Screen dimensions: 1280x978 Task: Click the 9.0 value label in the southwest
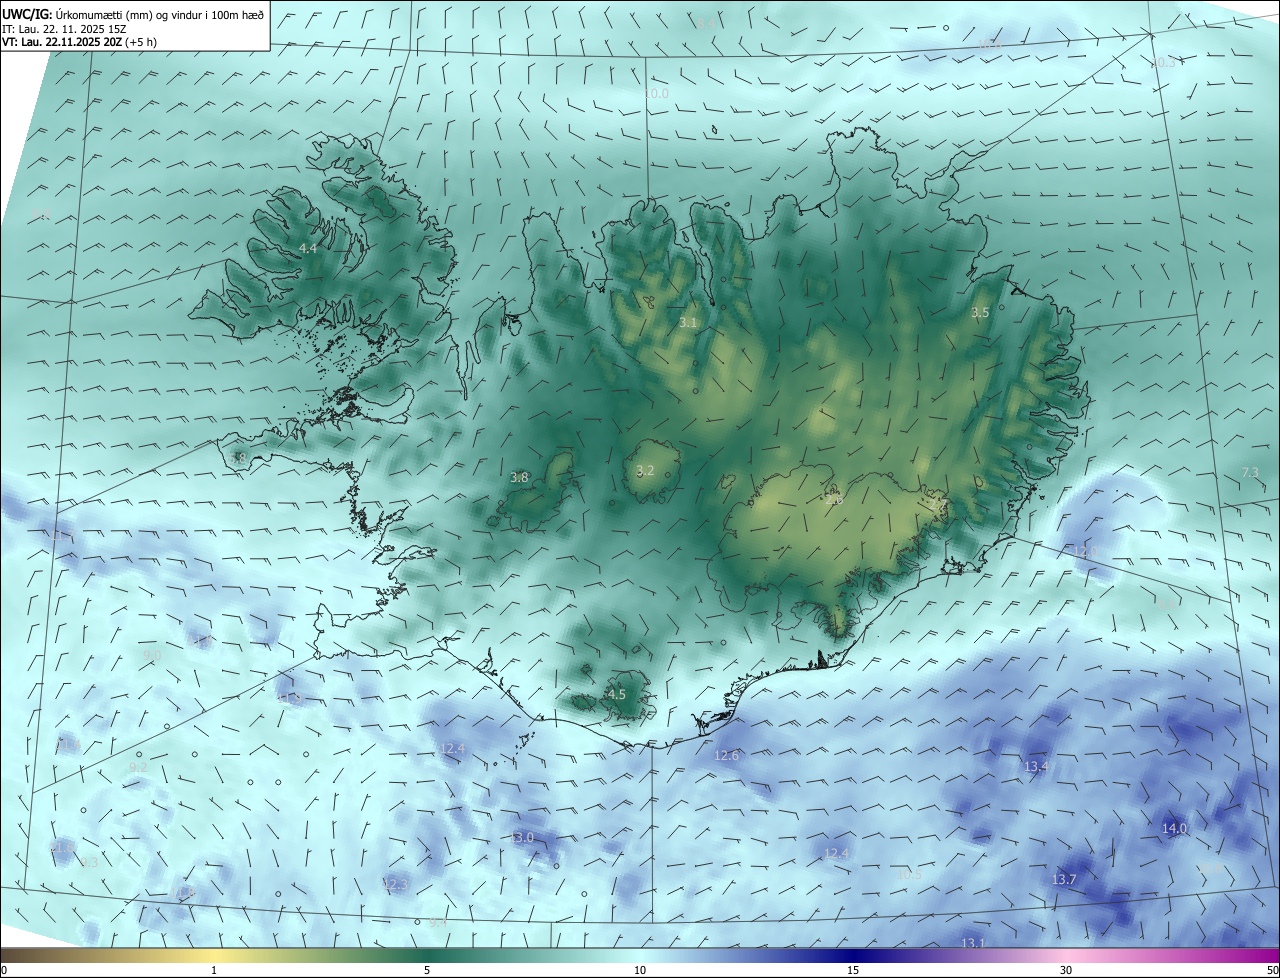(x=152, y=655)
